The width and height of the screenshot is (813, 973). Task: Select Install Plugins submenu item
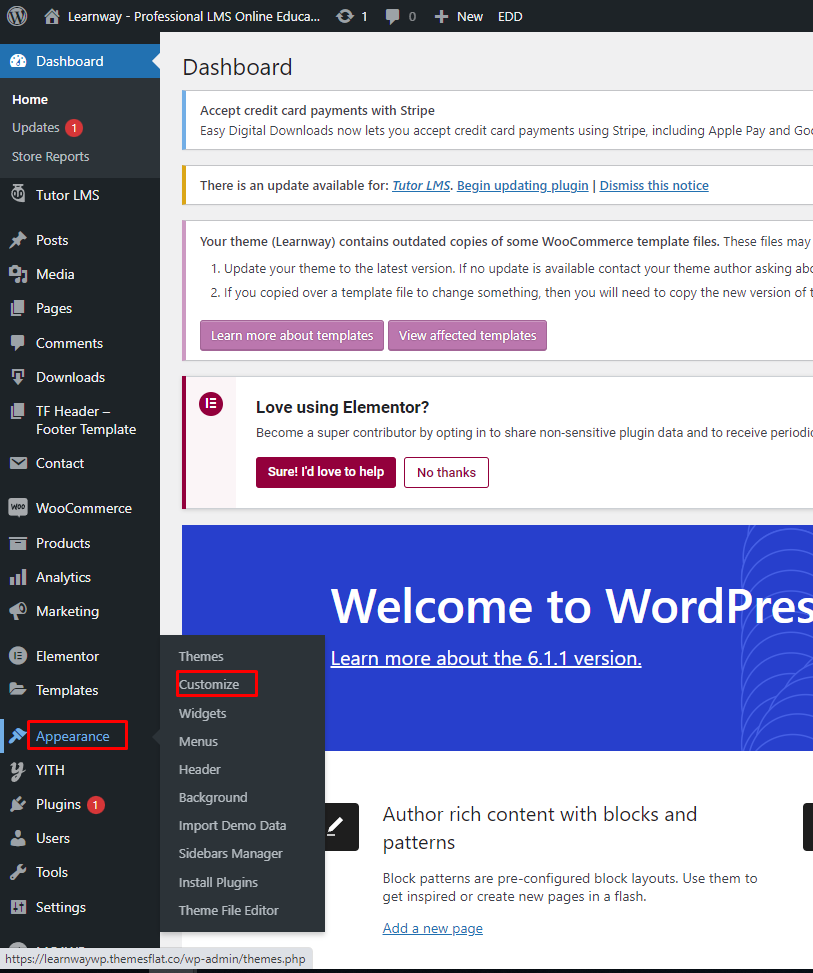(x=218, y=882)
